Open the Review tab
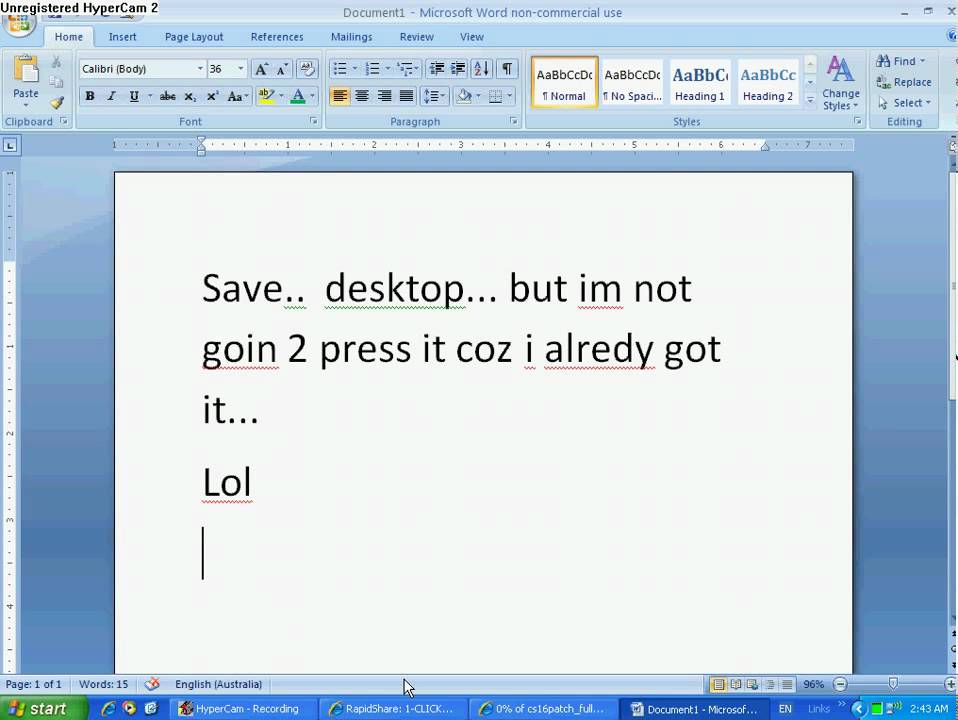Viewport: 958px width, 720px height. pos(416,37)
